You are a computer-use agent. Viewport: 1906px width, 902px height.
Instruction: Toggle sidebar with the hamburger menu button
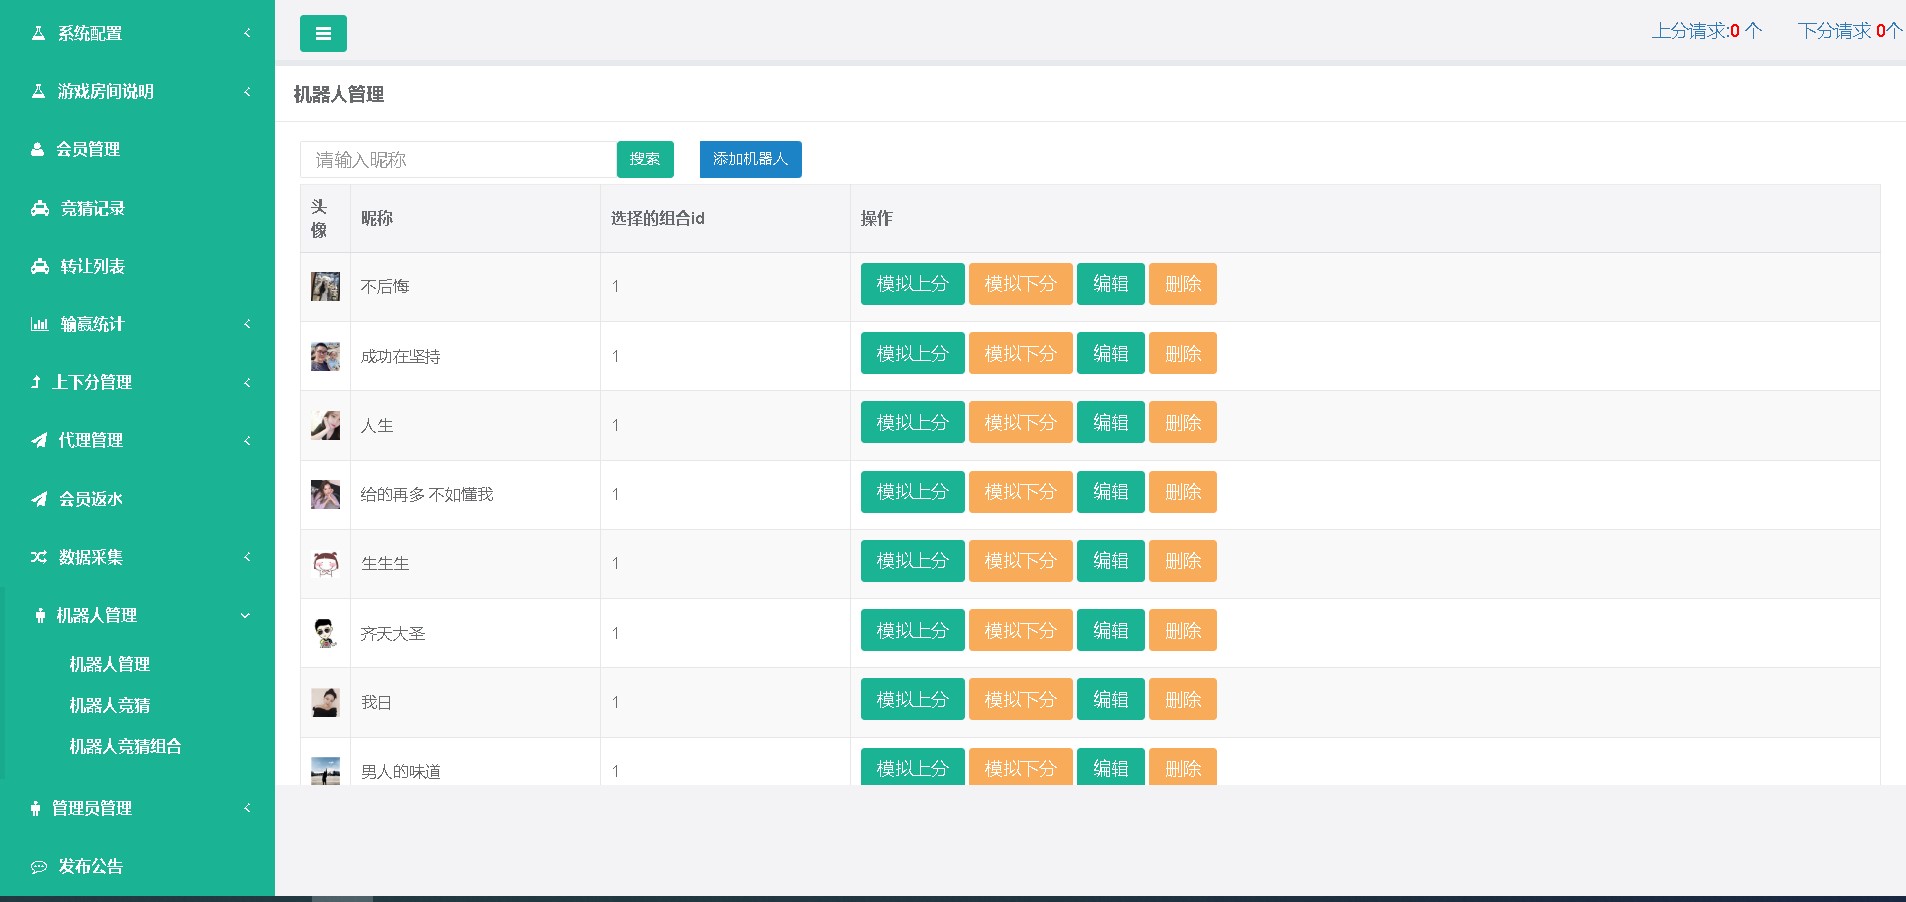coord(323,34)
